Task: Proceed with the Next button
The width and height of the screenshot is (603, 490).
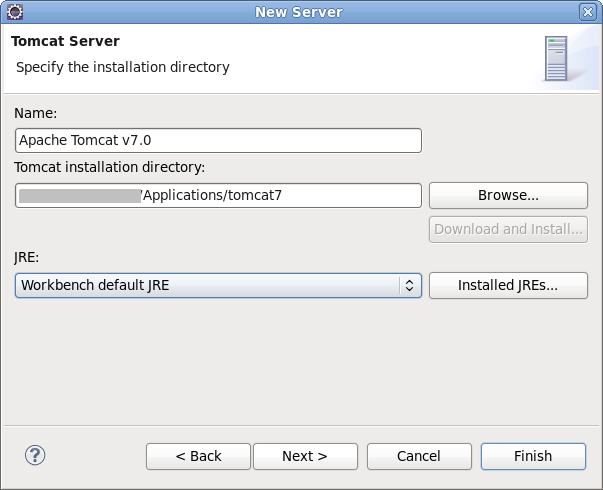Action: 305,456
